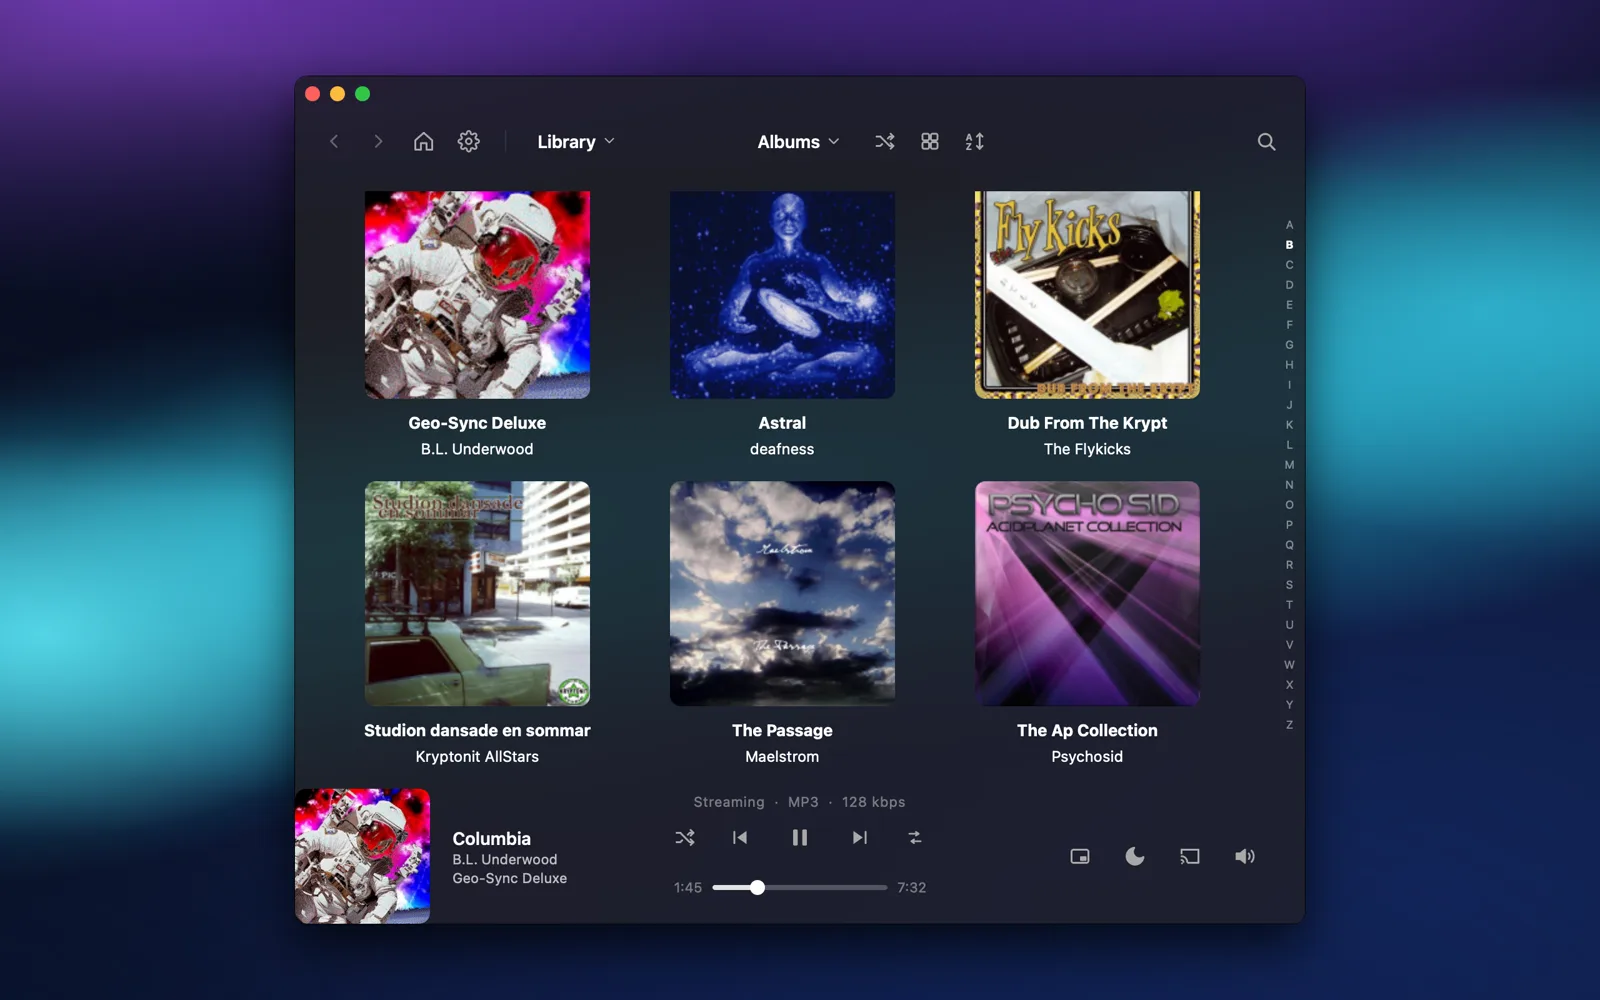Click the deafness artist name
The image size is (1600, 1000).
(782, 449)
